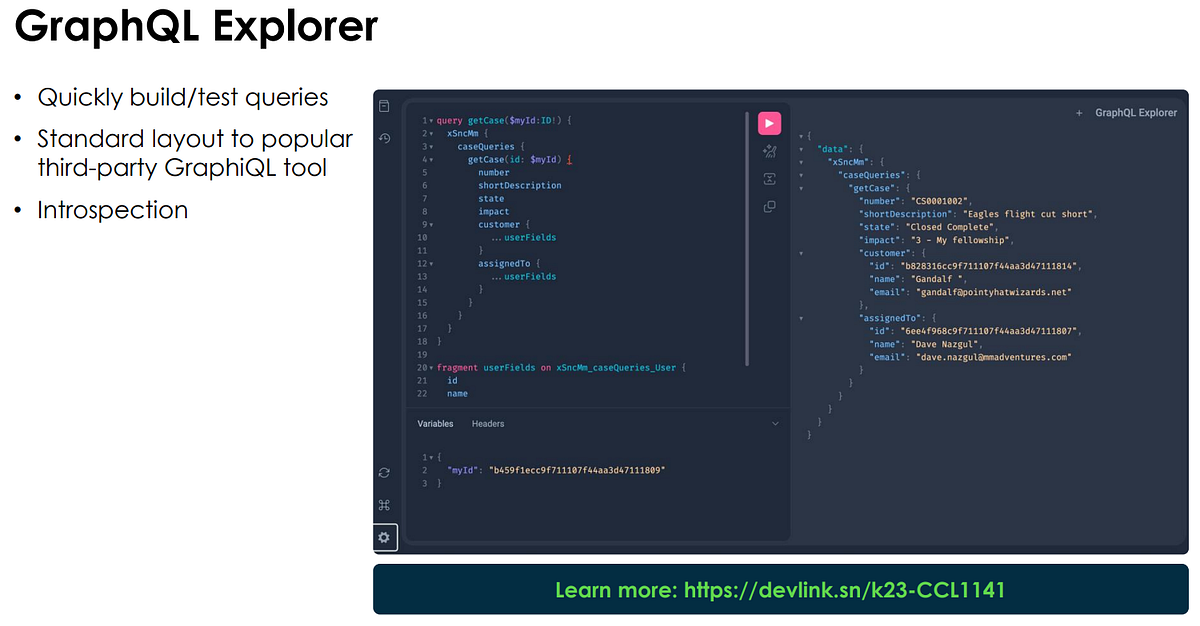Fold the "assignedTo" object in the response

[x=801, y=318]
